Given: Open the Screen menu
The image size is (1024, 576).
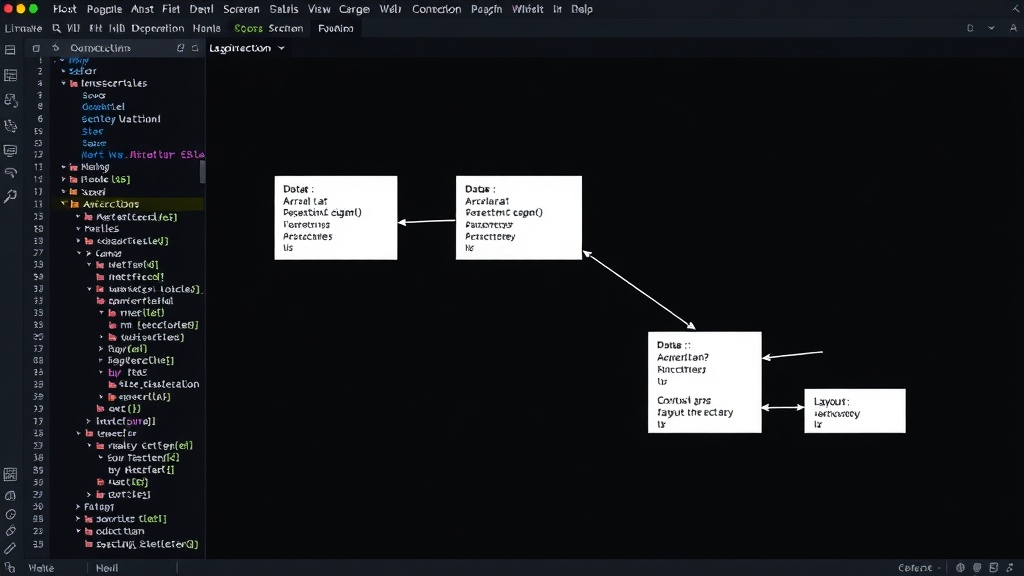Looking at the screenshot, I should (x=241, y=9).
